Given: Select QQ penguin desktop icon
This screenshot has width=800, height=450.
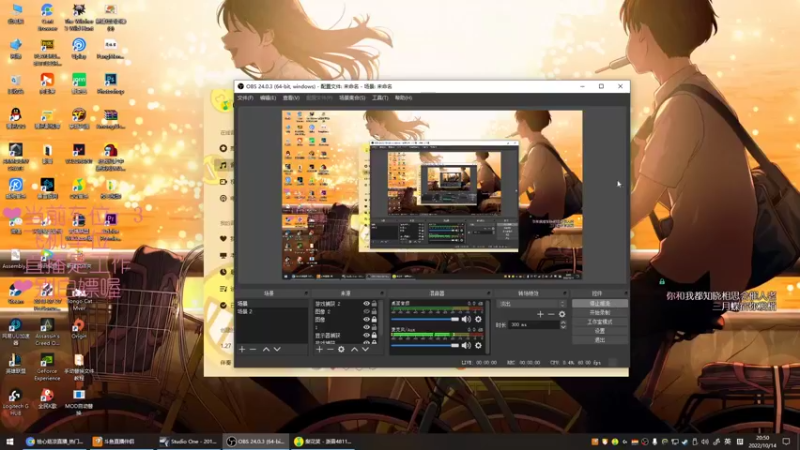Looking at the screenshot, I should point(15,118).
